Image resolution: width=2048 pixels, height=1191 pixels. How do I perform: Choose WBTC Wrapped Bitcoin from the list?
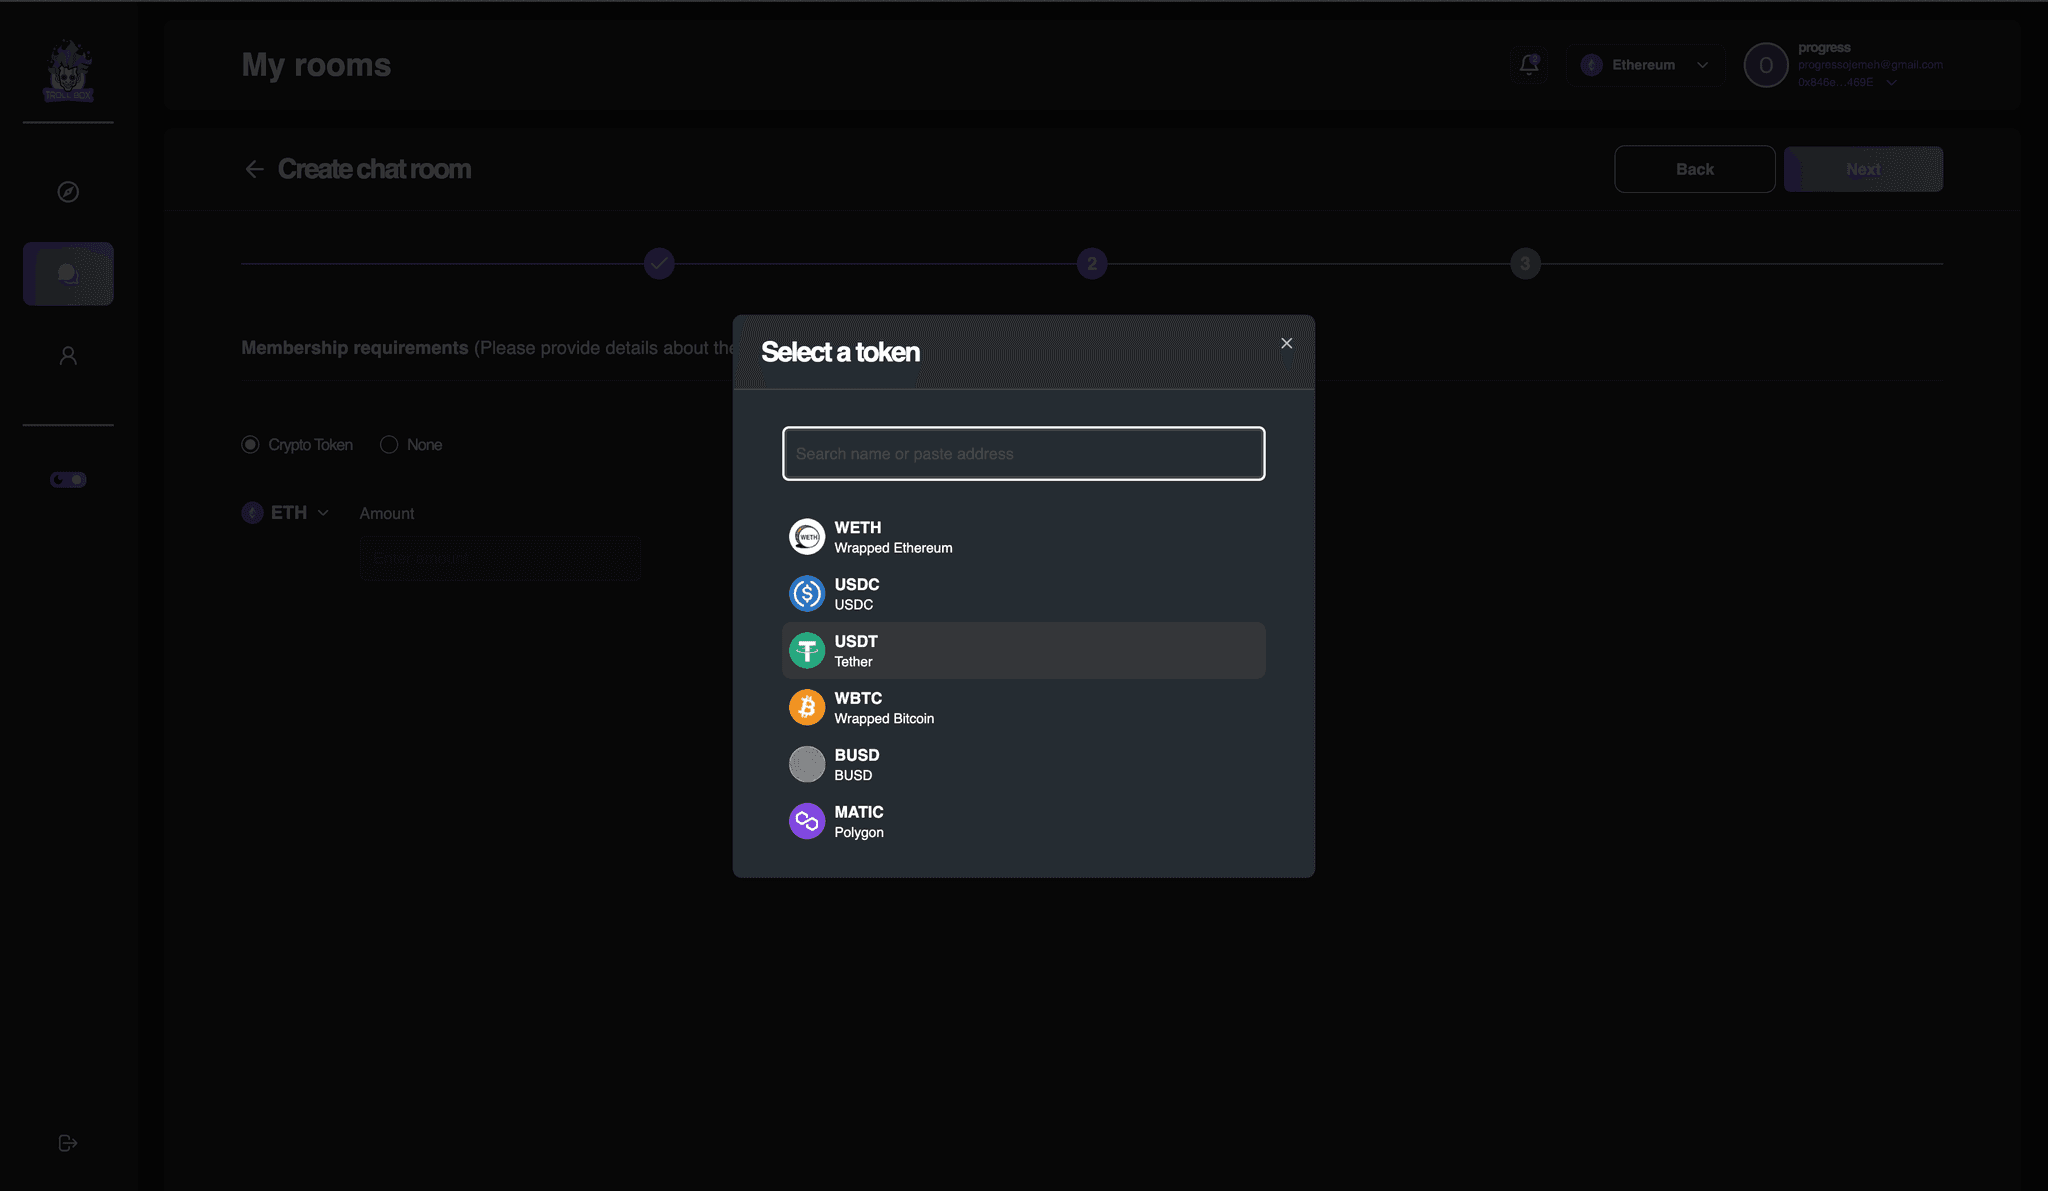point(1023,708)
